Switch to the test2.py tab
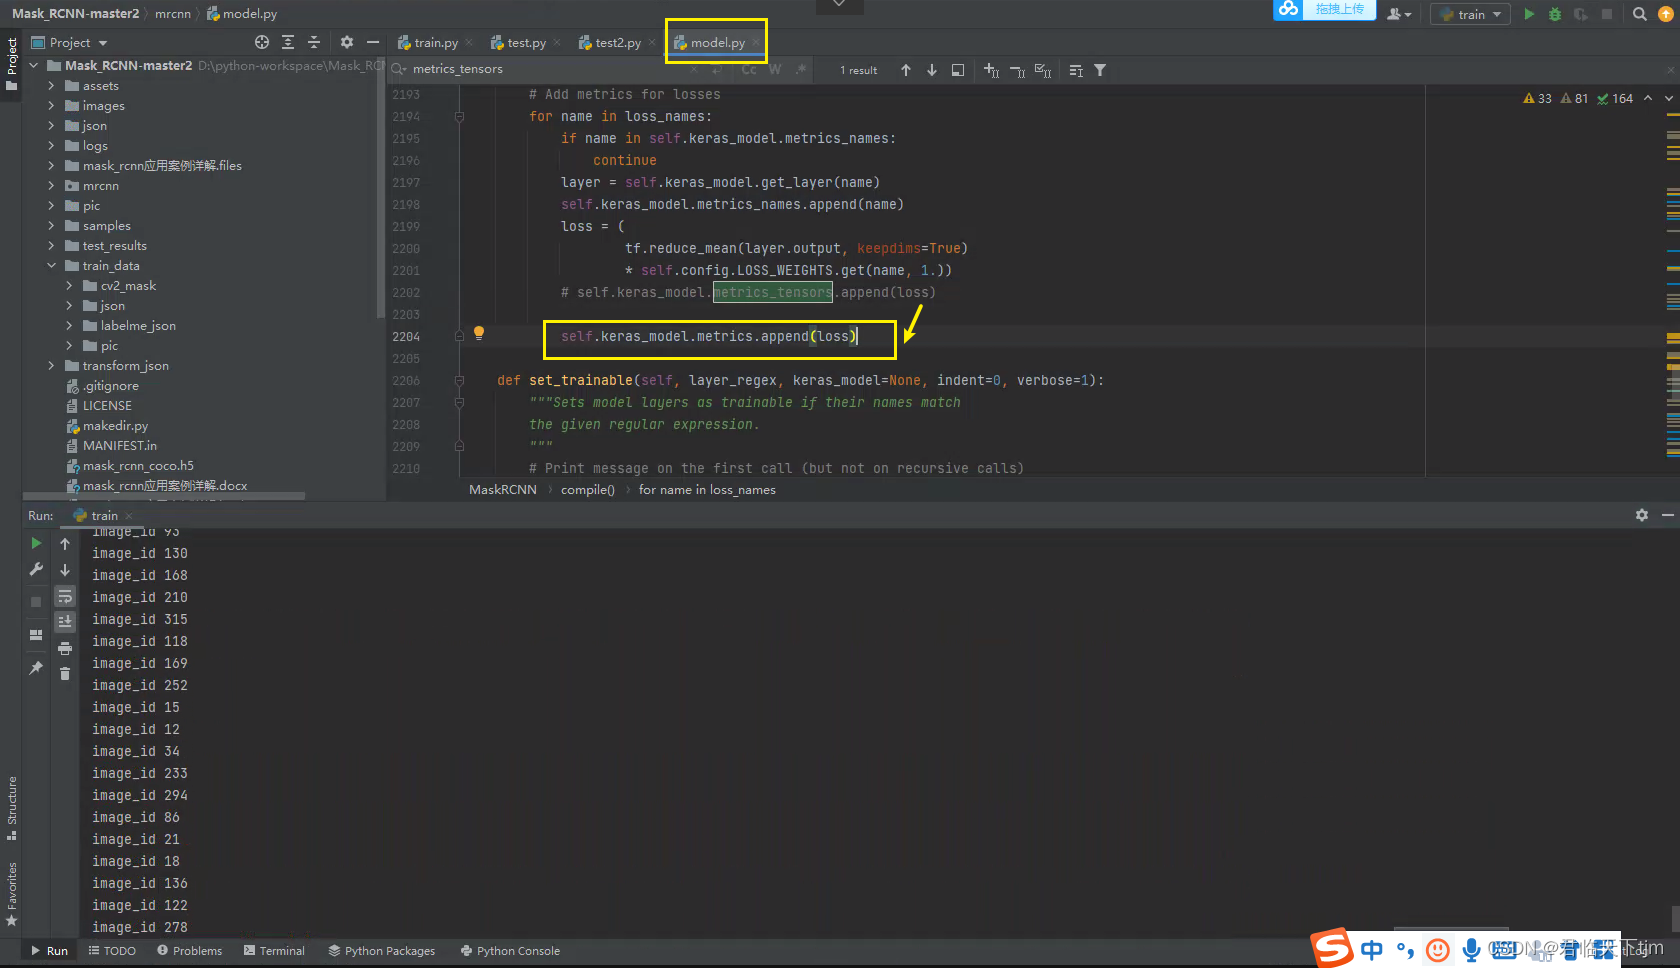The height and width of the screenshot is (968, 1680). 617,43
